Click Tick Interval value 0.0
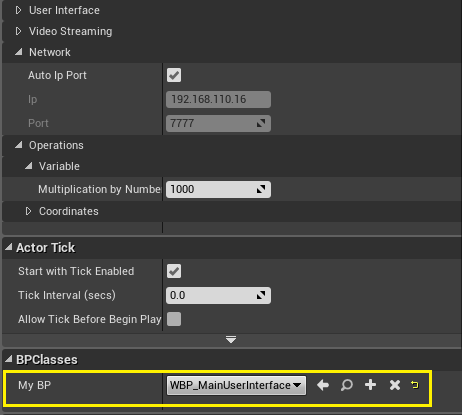 coord(218,295)
